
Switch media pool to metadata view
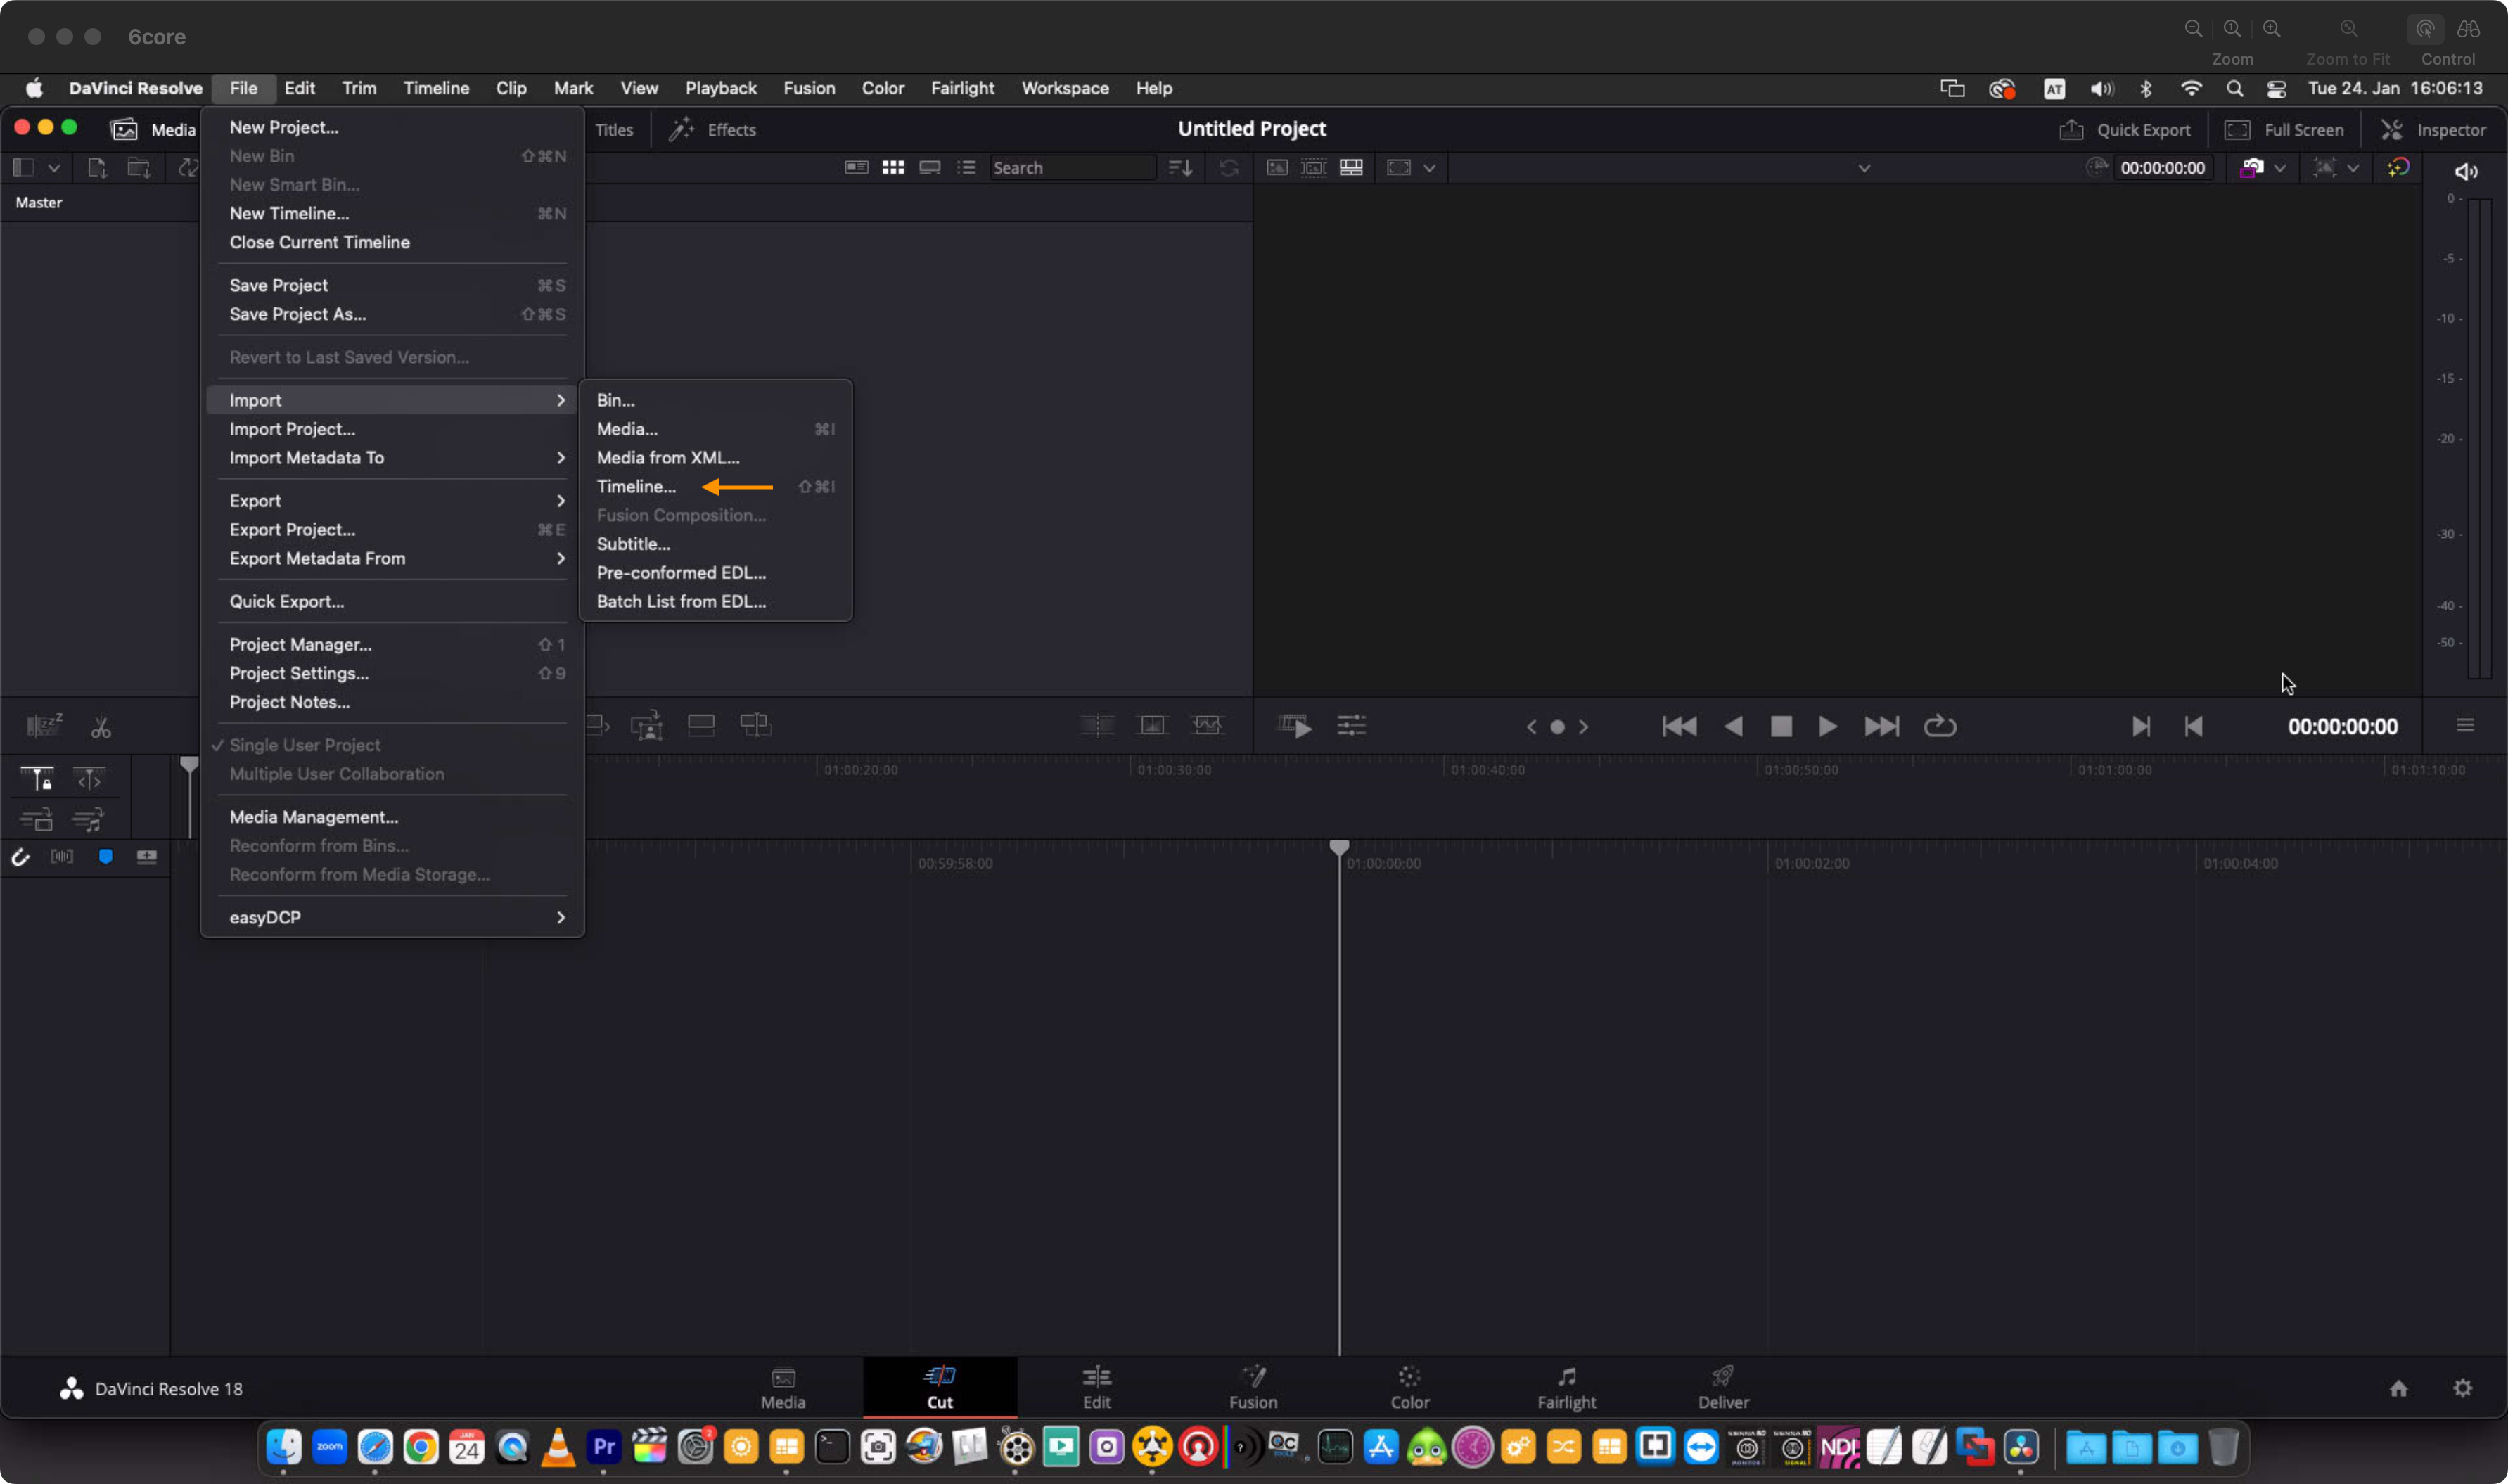click(856, 168)
